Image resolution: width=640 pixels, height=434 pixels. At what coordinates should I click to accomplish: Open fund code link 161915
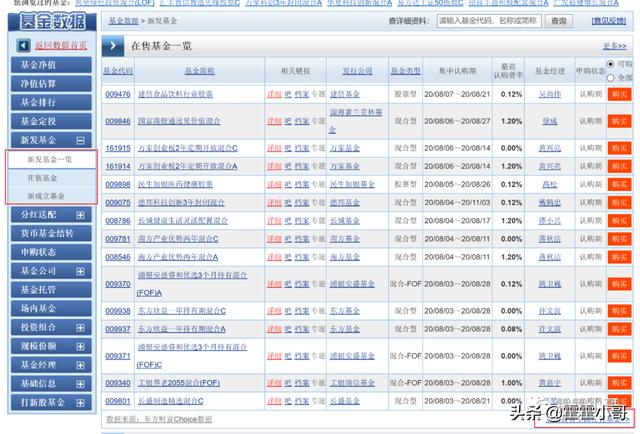point(118,148)
